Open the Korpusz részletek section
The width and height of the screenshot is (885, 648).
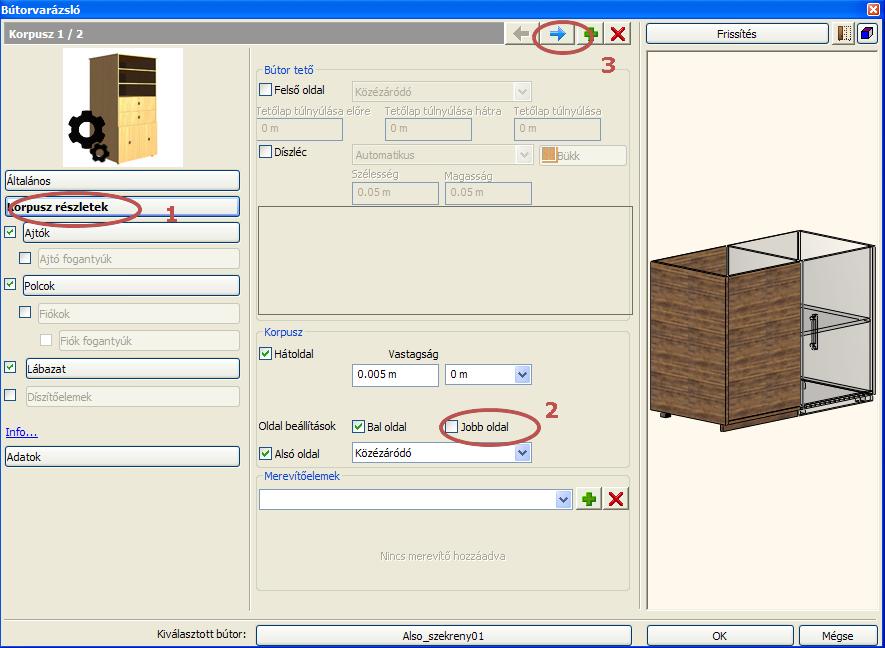tap(122, 207)
